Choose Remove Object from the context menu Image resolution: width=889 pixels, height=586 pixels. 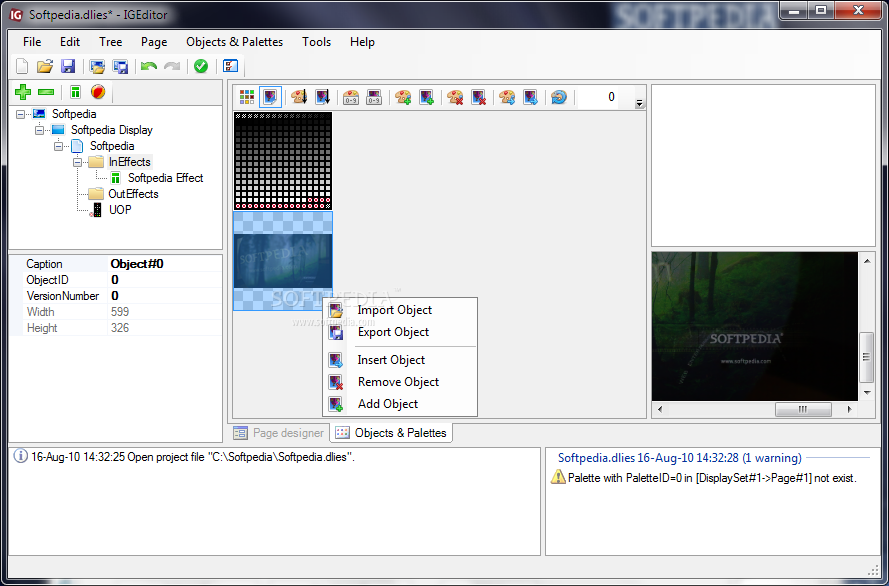point(400,382)
